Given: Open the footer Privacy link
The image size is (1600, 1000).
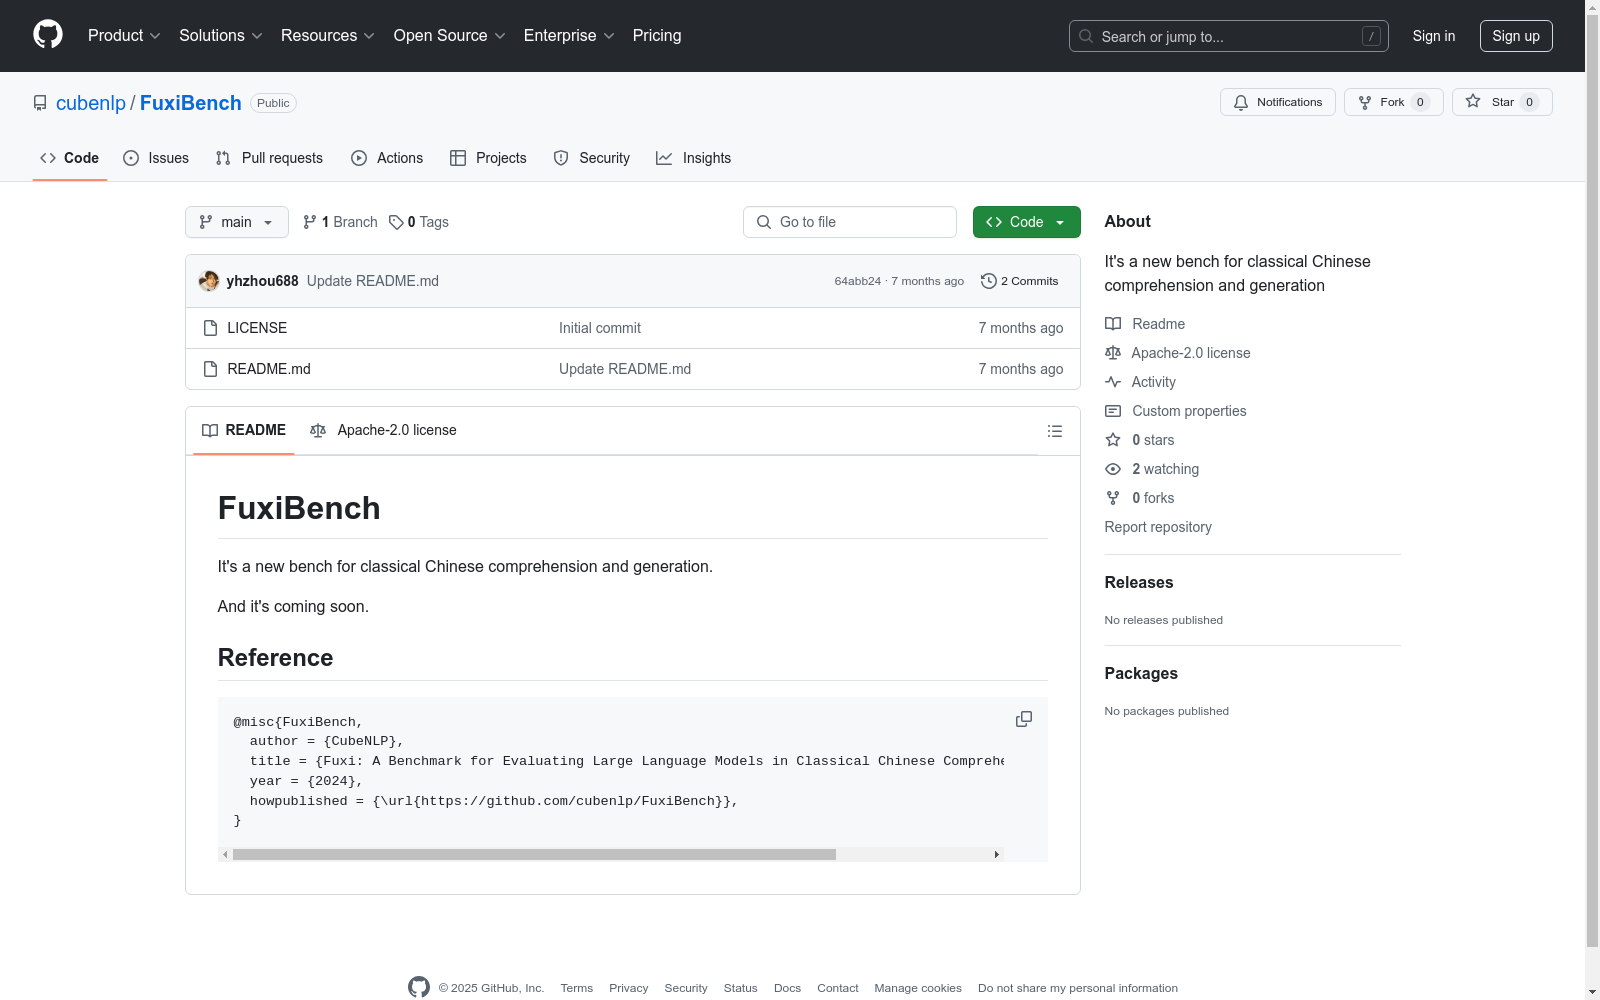Looking at the screenshot, I should click(x=629, y=988).
